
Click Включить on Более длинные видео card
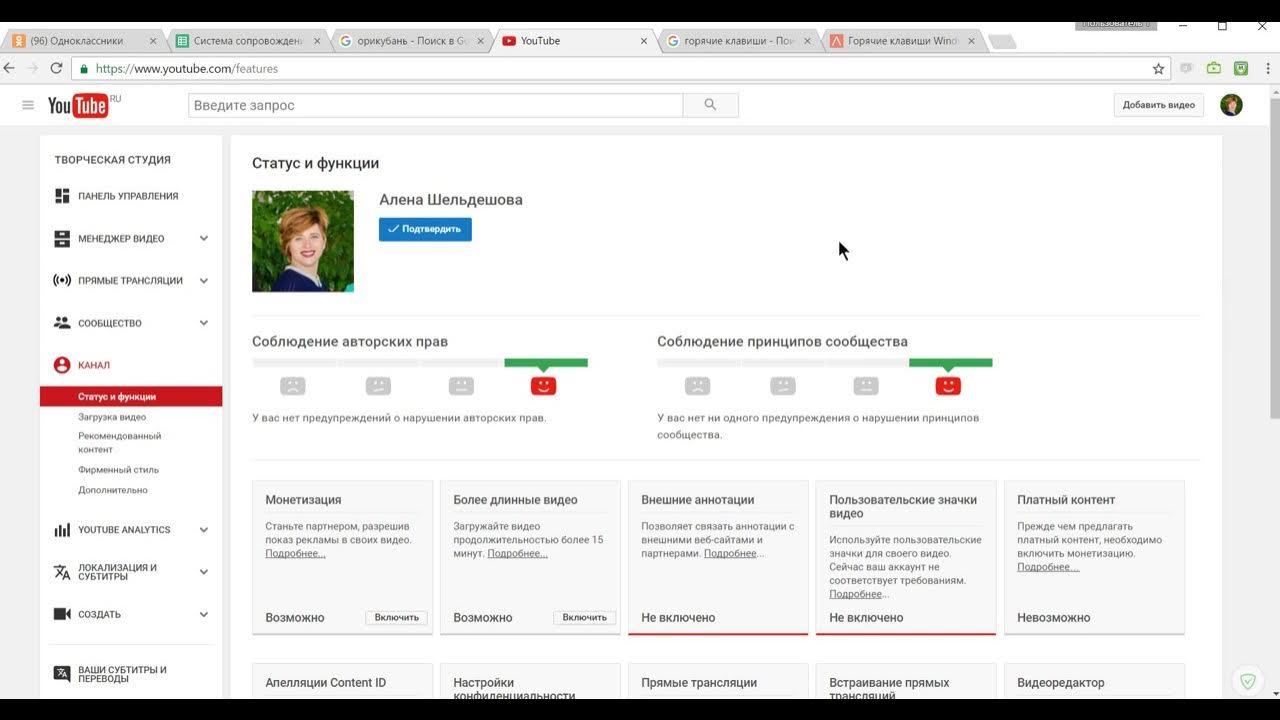pyautogui.click(x=584, y=618)
